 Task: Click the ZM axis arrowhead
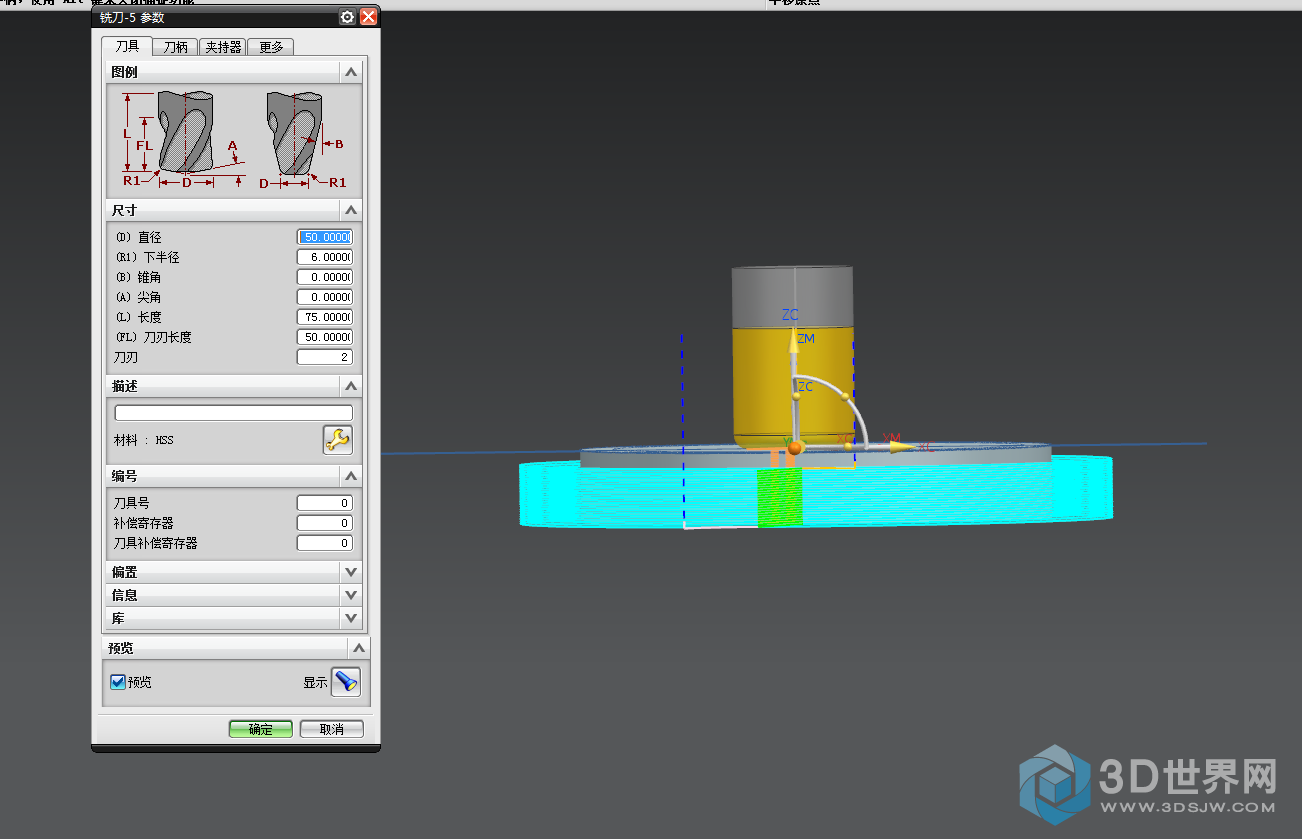click(793, 339)
